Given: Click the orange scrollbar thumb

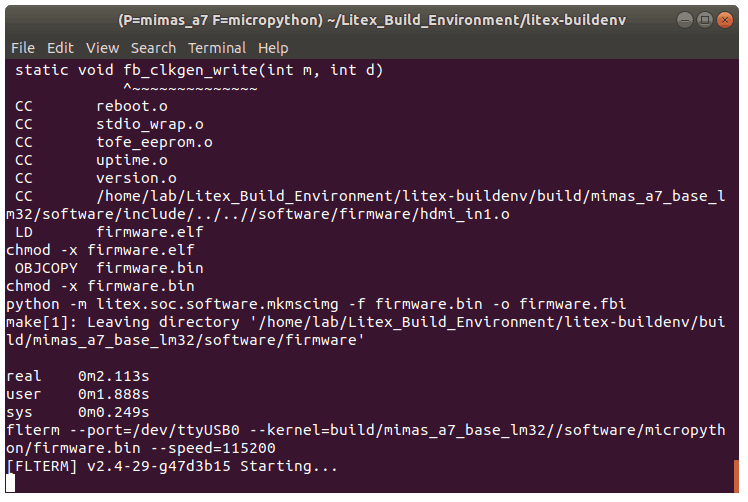Looking at the screenshot, I should (736, 477).
